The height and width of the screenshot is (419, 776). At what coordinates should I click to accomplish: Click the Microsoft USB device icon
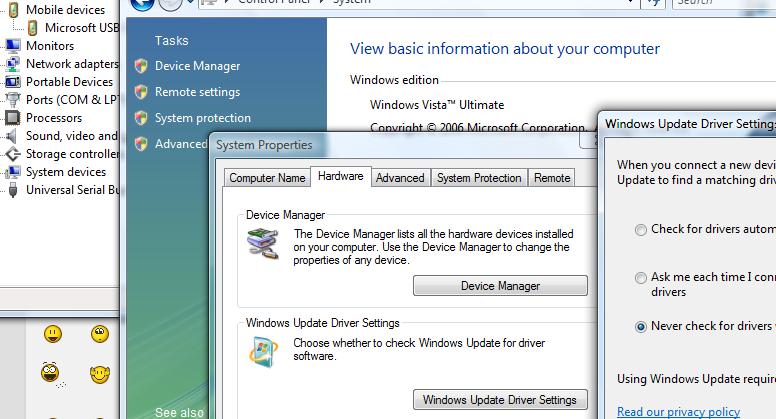pyautogui.click(x=32, y=28)
